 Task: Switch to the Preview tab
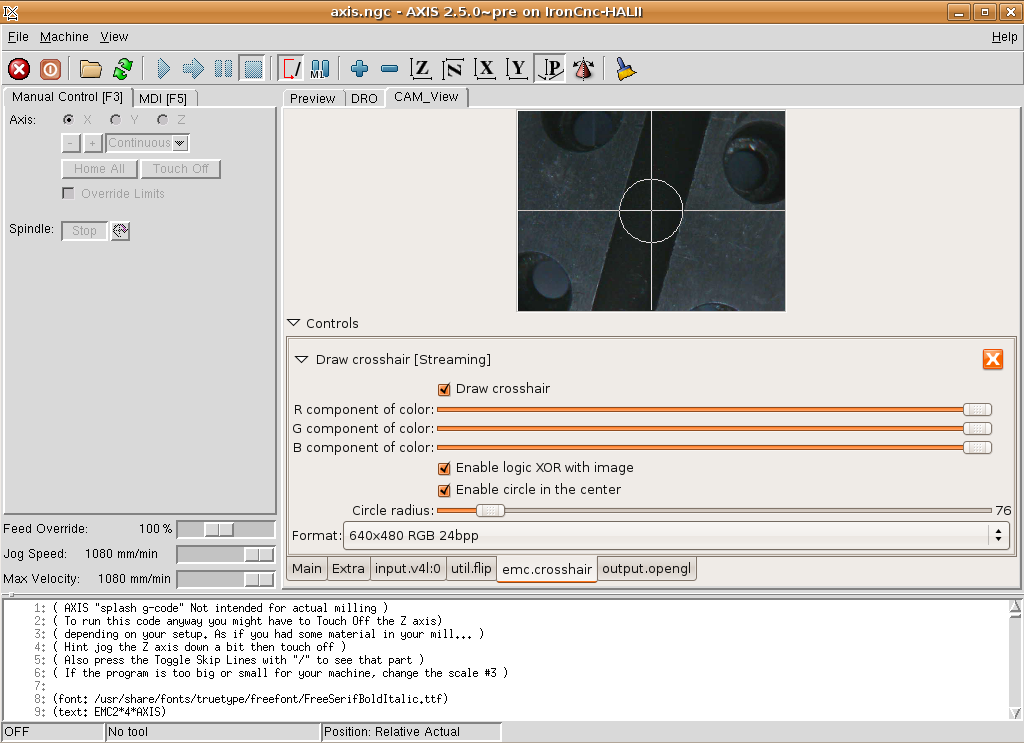click(x=313, y=99)
